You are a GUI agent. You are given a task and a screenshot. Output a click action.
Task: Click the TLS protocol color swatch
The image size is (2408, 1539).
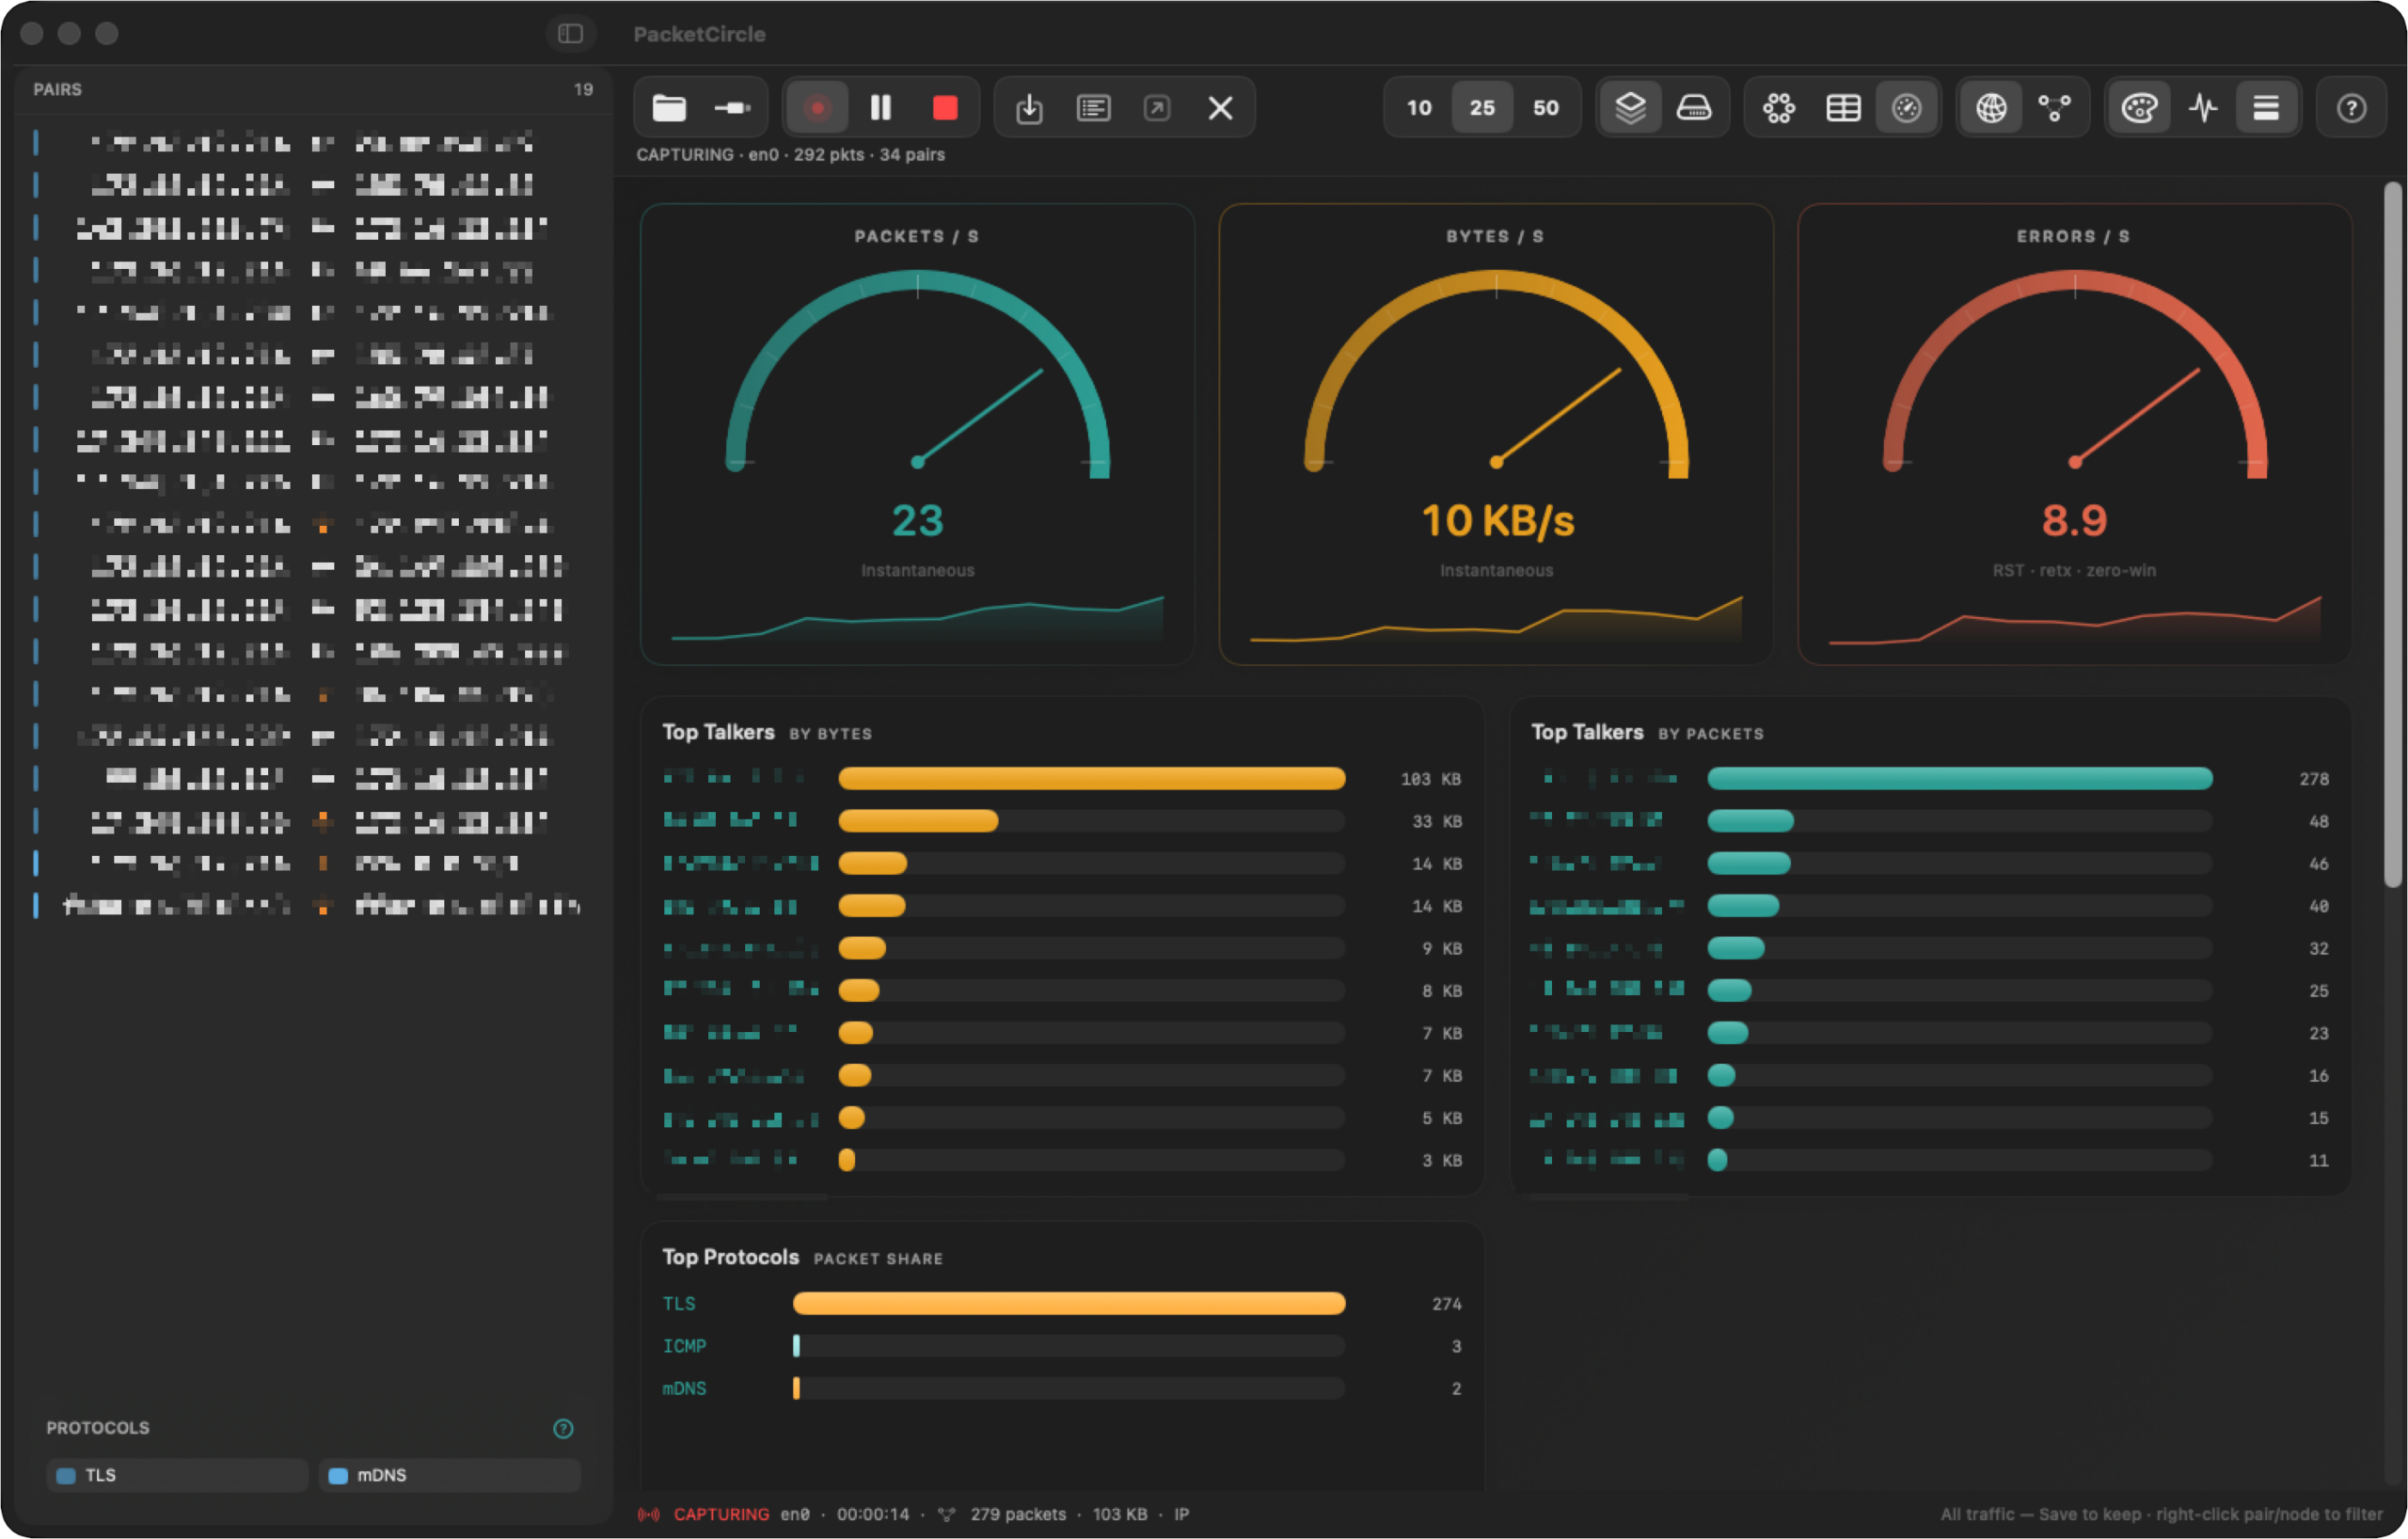66,1476
